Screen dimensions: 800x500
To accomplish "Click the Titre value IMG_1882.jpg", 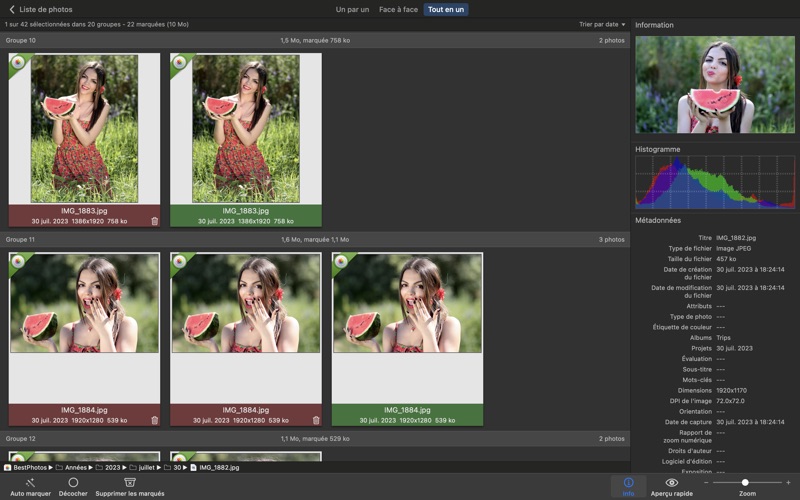I will pyautogui.click(x=736, y=238).
